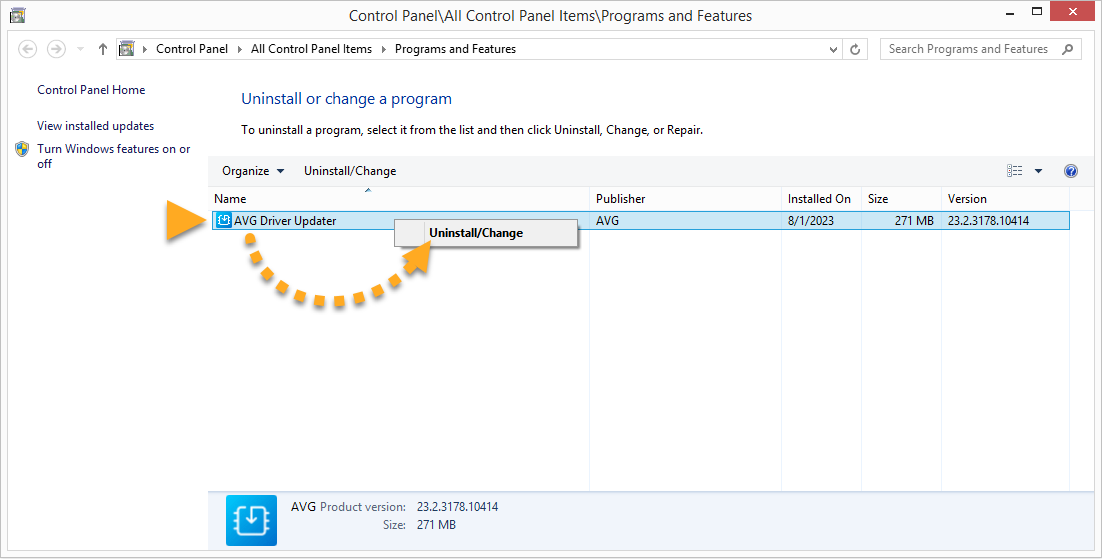Open Help via question mark icon
This screenshot has height=559, width=1102.
(x=1071, y=171)
